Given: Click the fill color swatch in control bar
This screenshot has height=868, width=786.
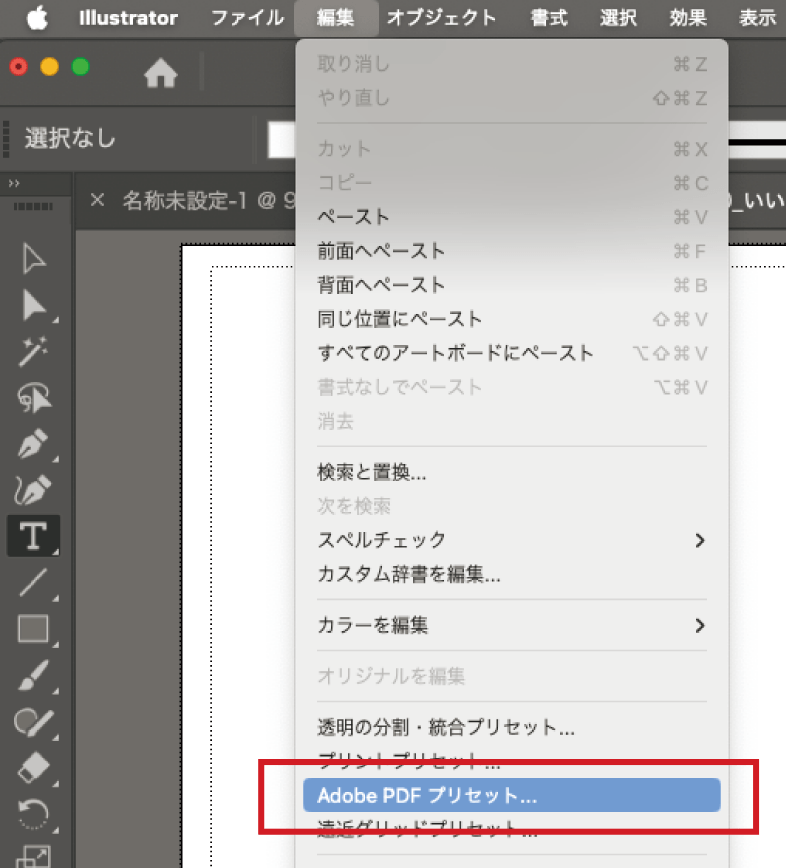Looking at the screenshot, I should pyautogui.click(x=282, y=140).
